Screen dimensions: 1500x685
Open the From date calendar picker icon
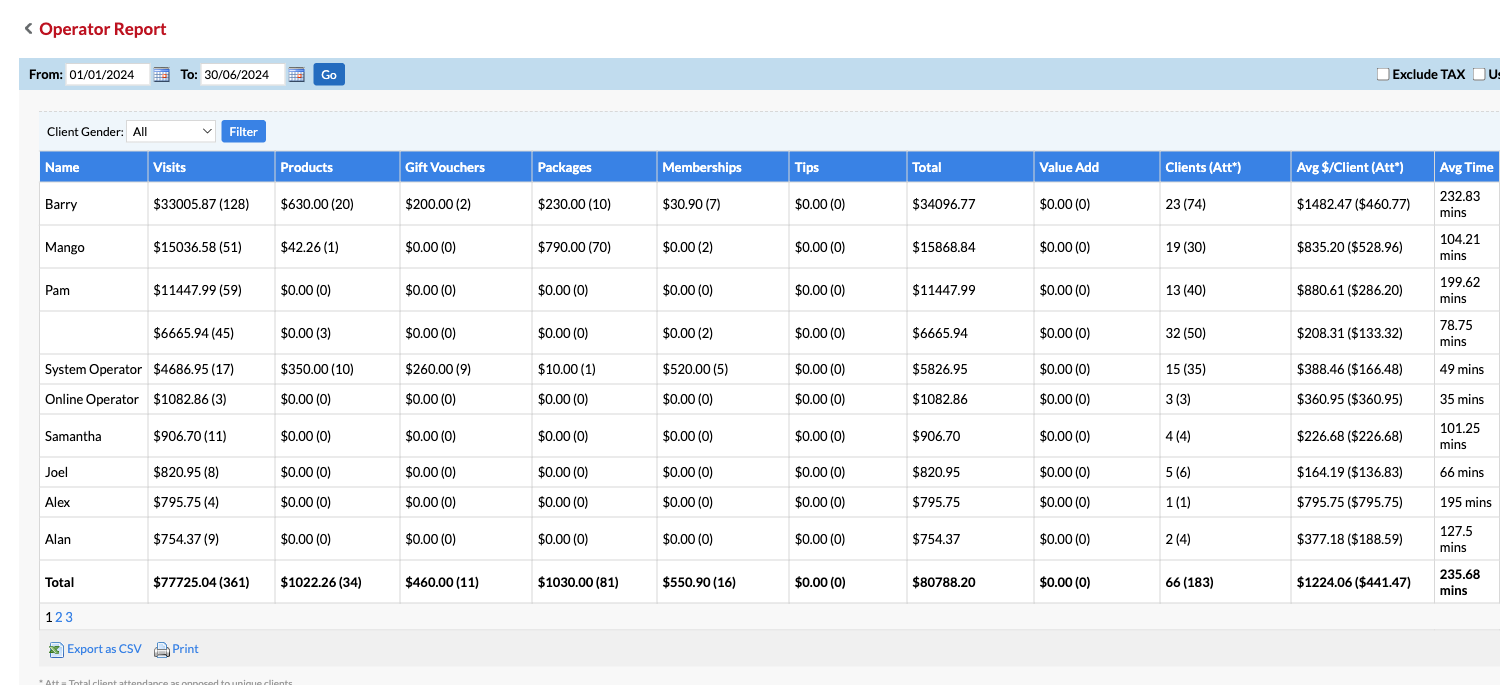tap(161, 75)
